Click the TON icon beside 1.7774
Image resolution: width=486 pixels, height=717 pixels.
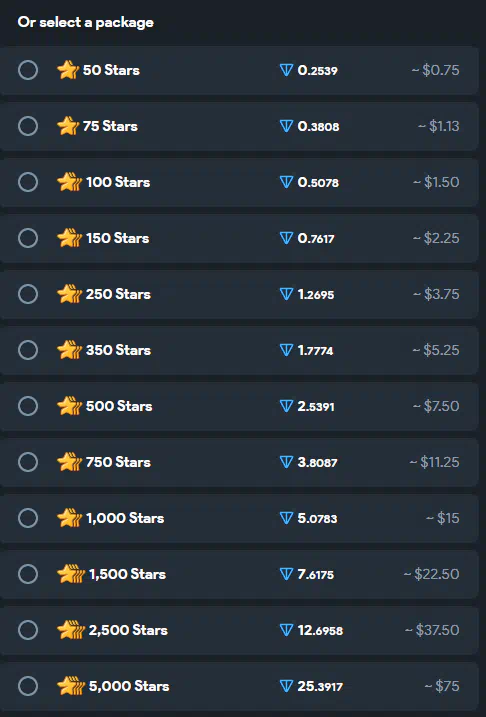coord(286,350)
